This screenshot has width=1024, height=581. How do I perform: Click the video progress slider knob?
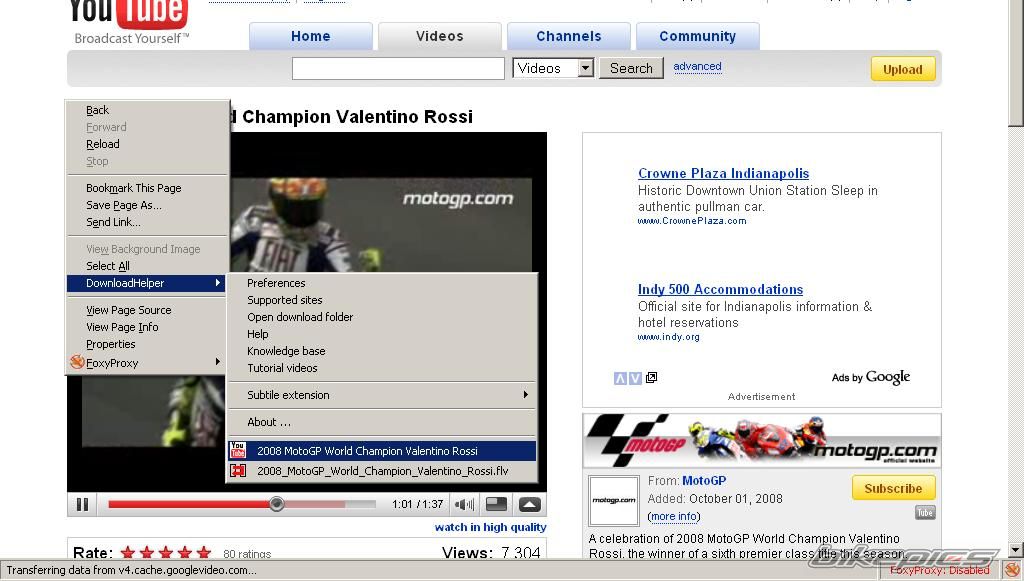(x=276, y=504)
